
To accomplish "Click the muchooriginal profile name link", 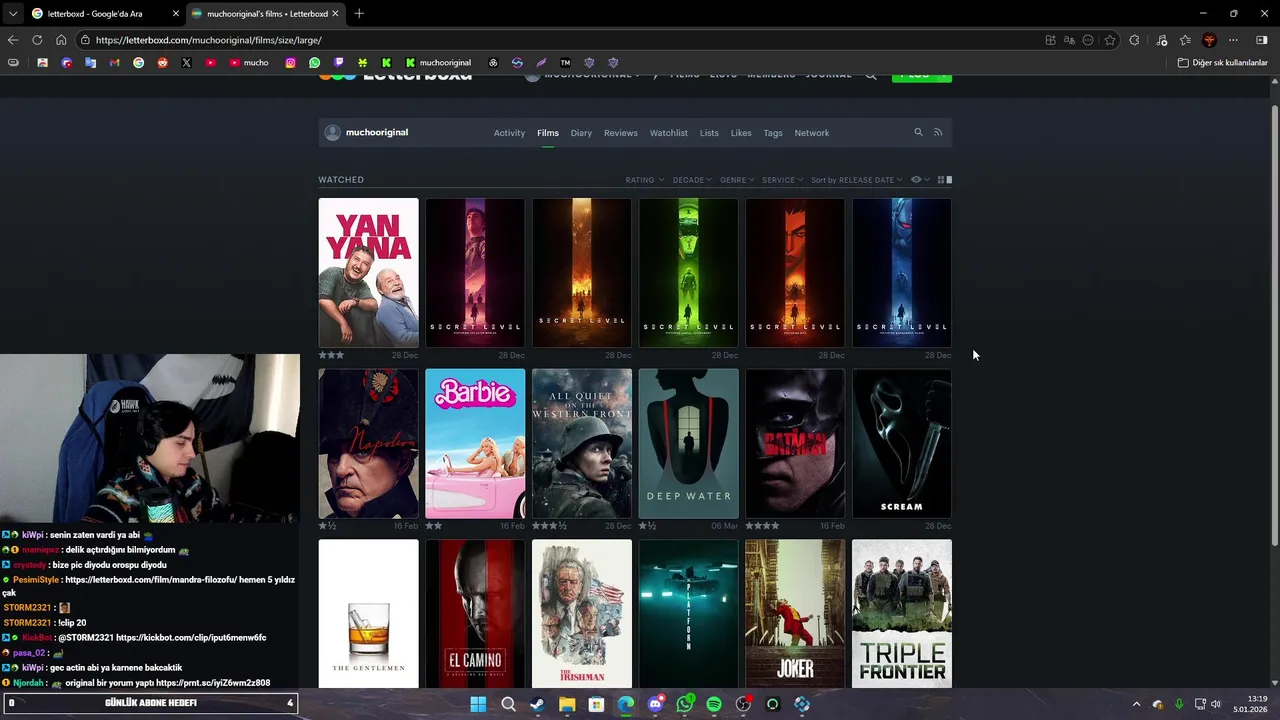I will pyautogui.click(x=377, y=132).
